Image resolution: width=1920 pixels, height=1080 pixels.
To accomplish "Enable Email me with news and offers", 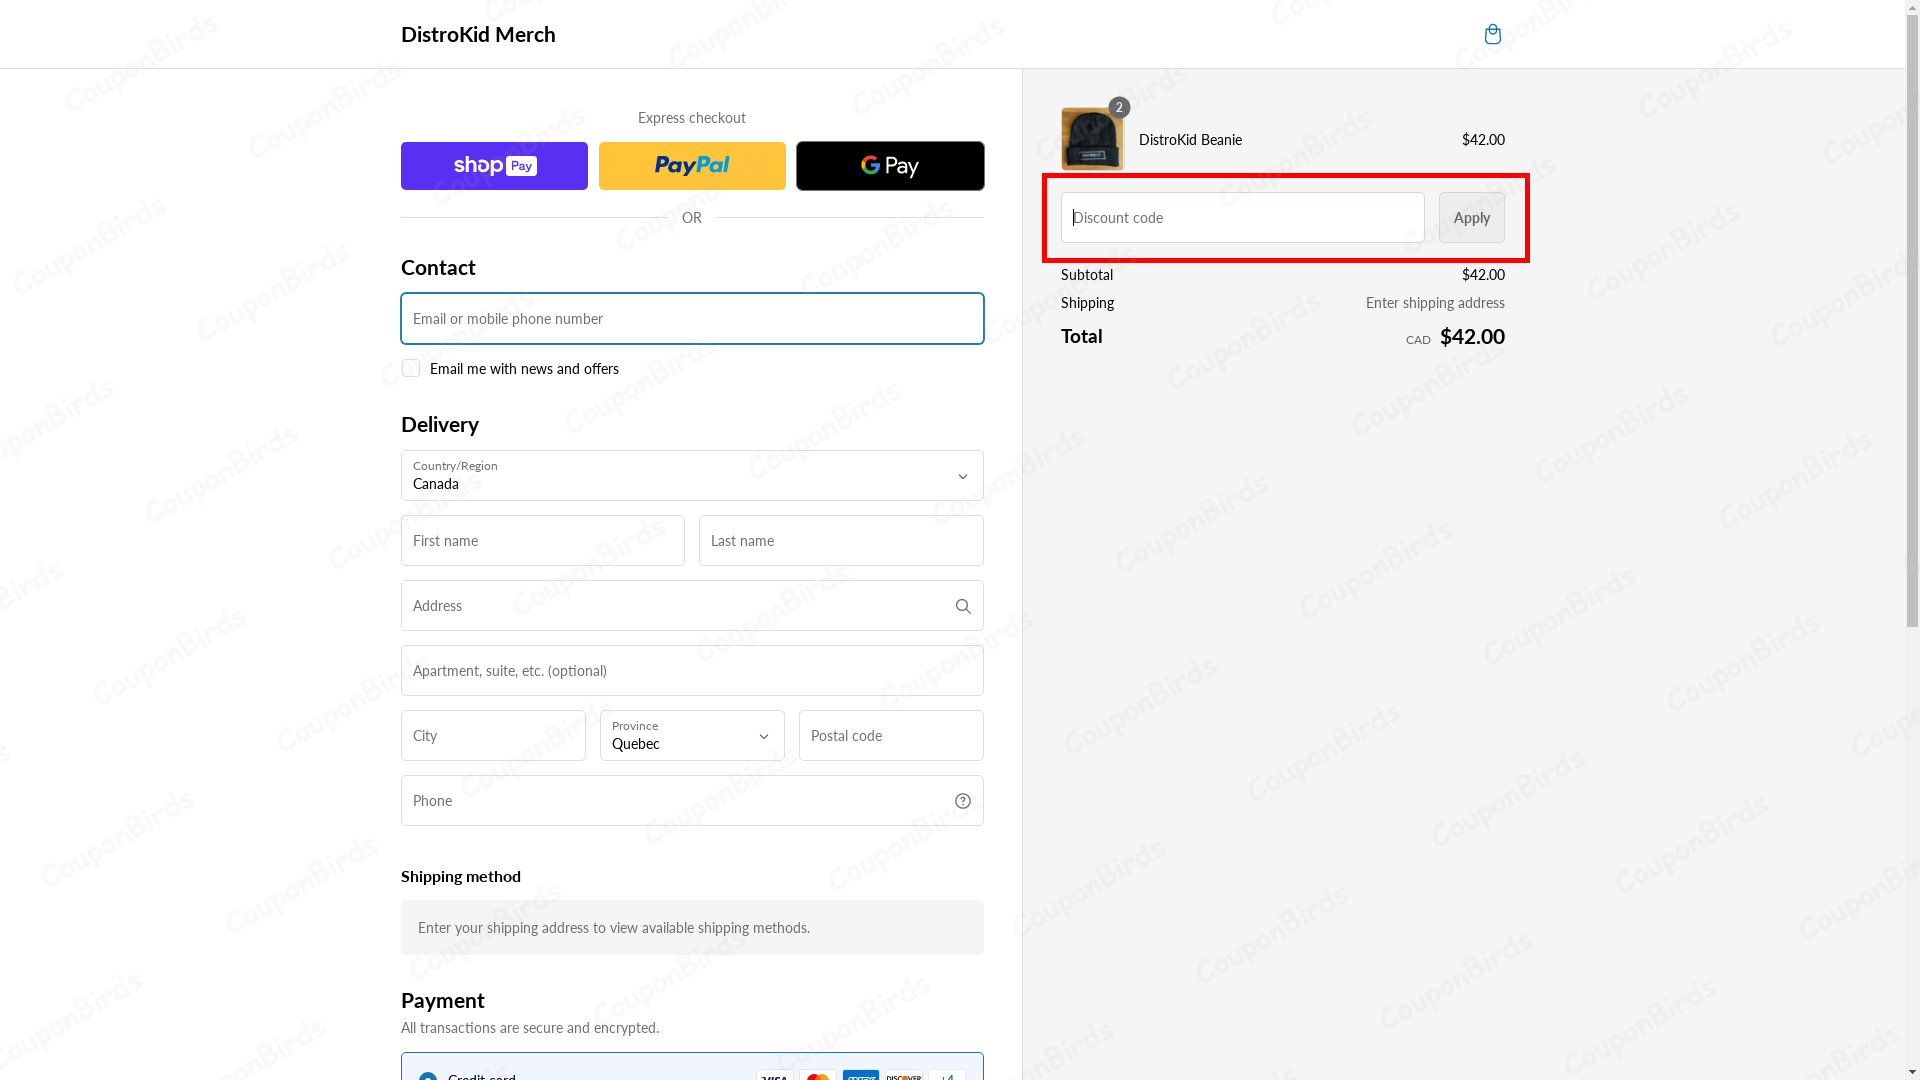I will [411, 369].
